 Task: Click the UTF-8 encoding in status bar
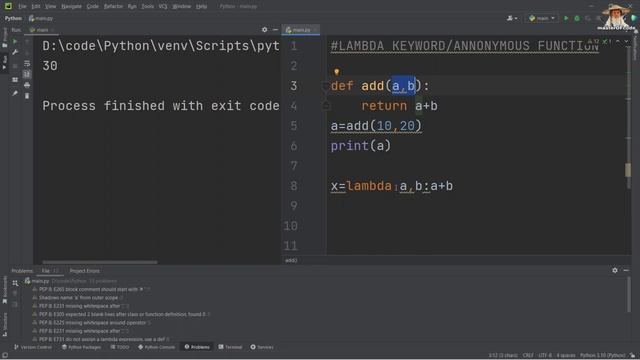(x=545, y=356)
